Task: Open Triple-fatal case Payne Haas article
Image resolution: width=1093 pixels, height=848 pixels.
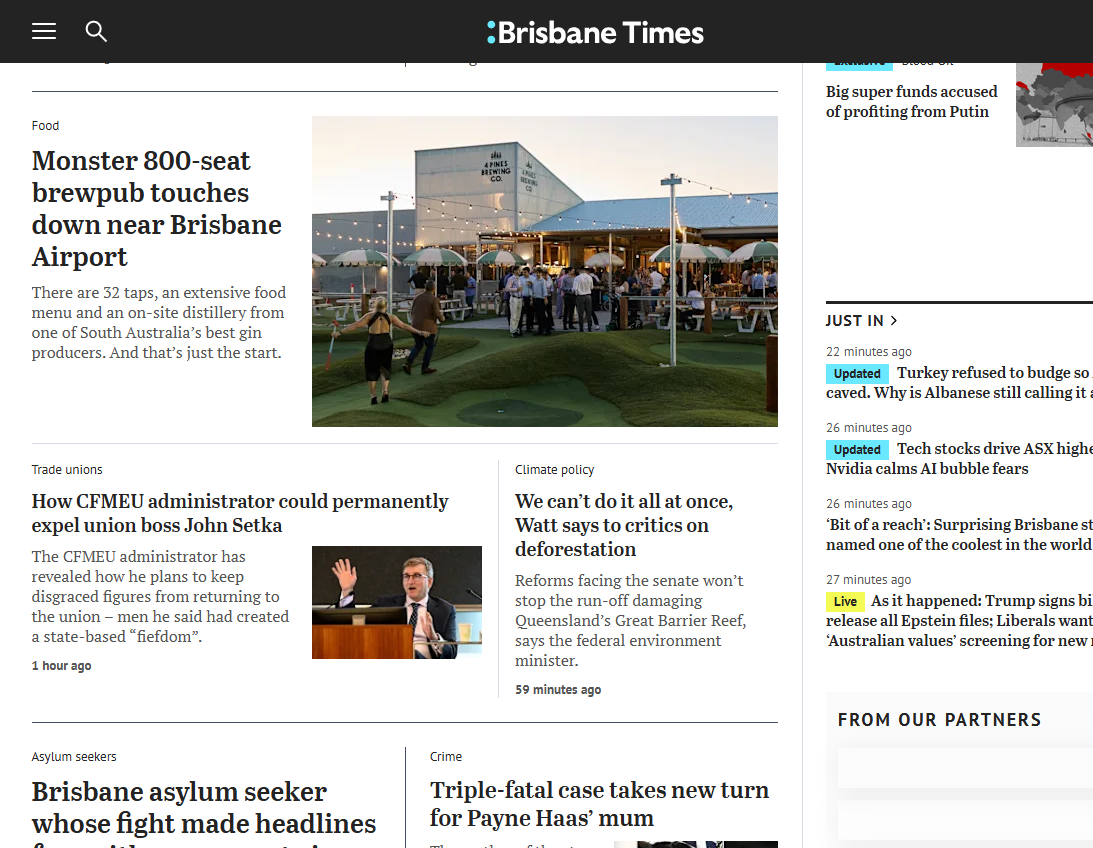Action: (x=599, y=804)
